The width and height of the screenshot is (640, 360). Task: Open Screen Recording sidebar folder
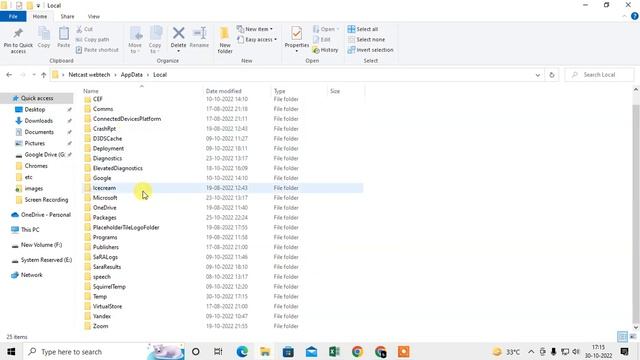pyautogui.click(x=46, y=200)
